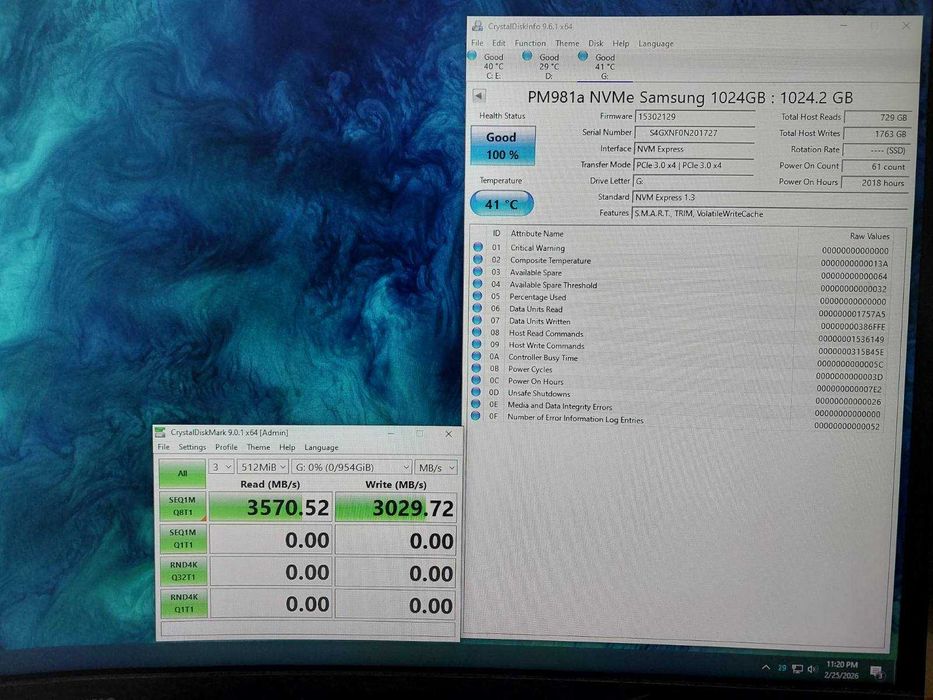Click the status icon for Host Read Commands

[477, 332]
